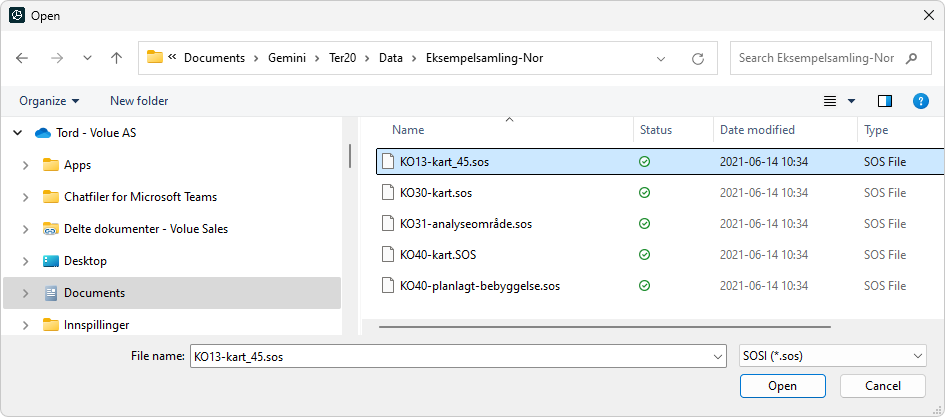Click the folder icon in address bar
945x417 pixels.
click(155, 57)
